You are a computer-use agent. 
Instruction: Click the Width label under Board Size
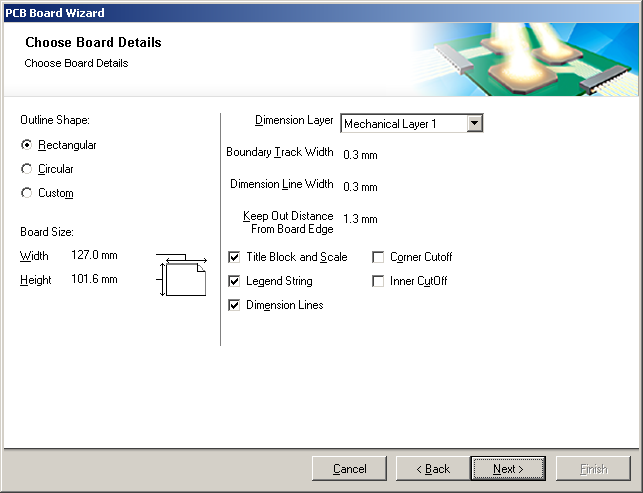[34, 256]
